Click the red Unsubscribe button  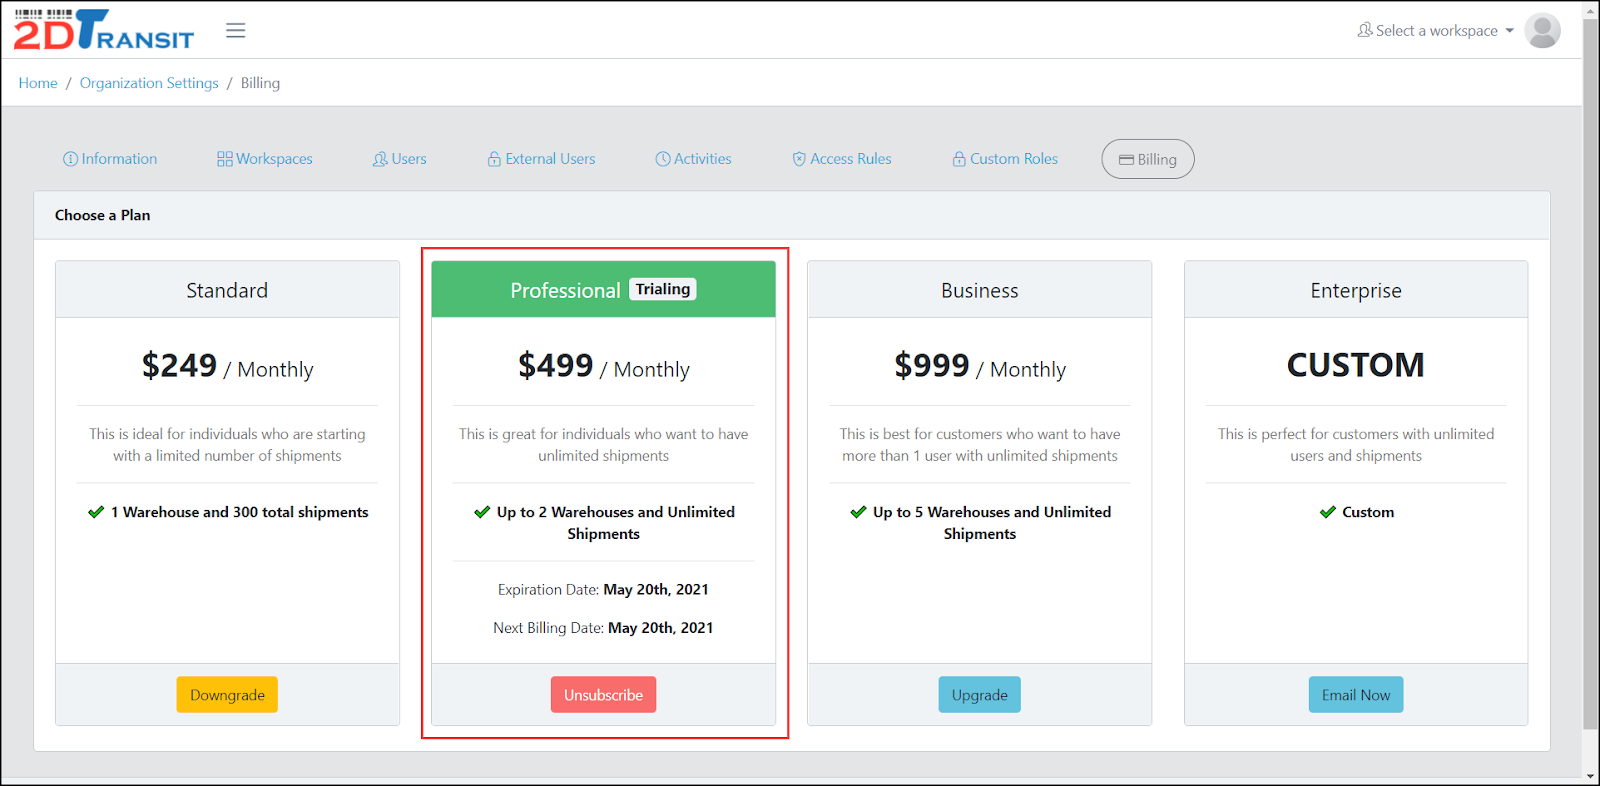click(603, 695)
